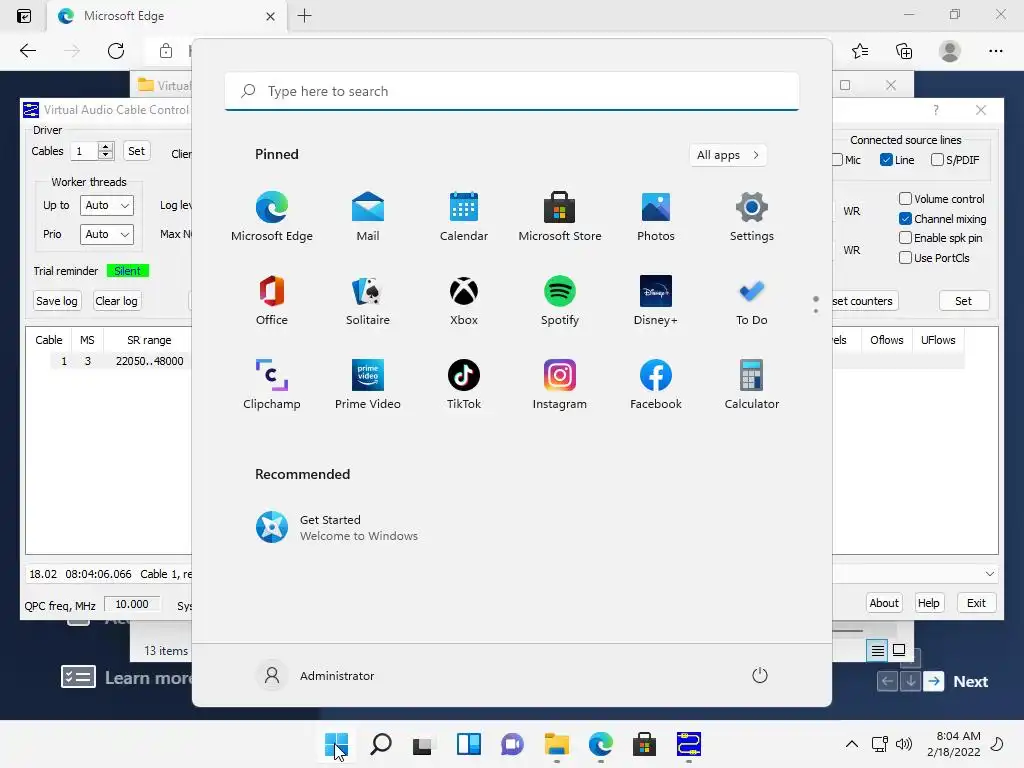Enable the Mic source line checkbox
The width and height of the screenshot is (1024, 768).
tap(838, 159)
